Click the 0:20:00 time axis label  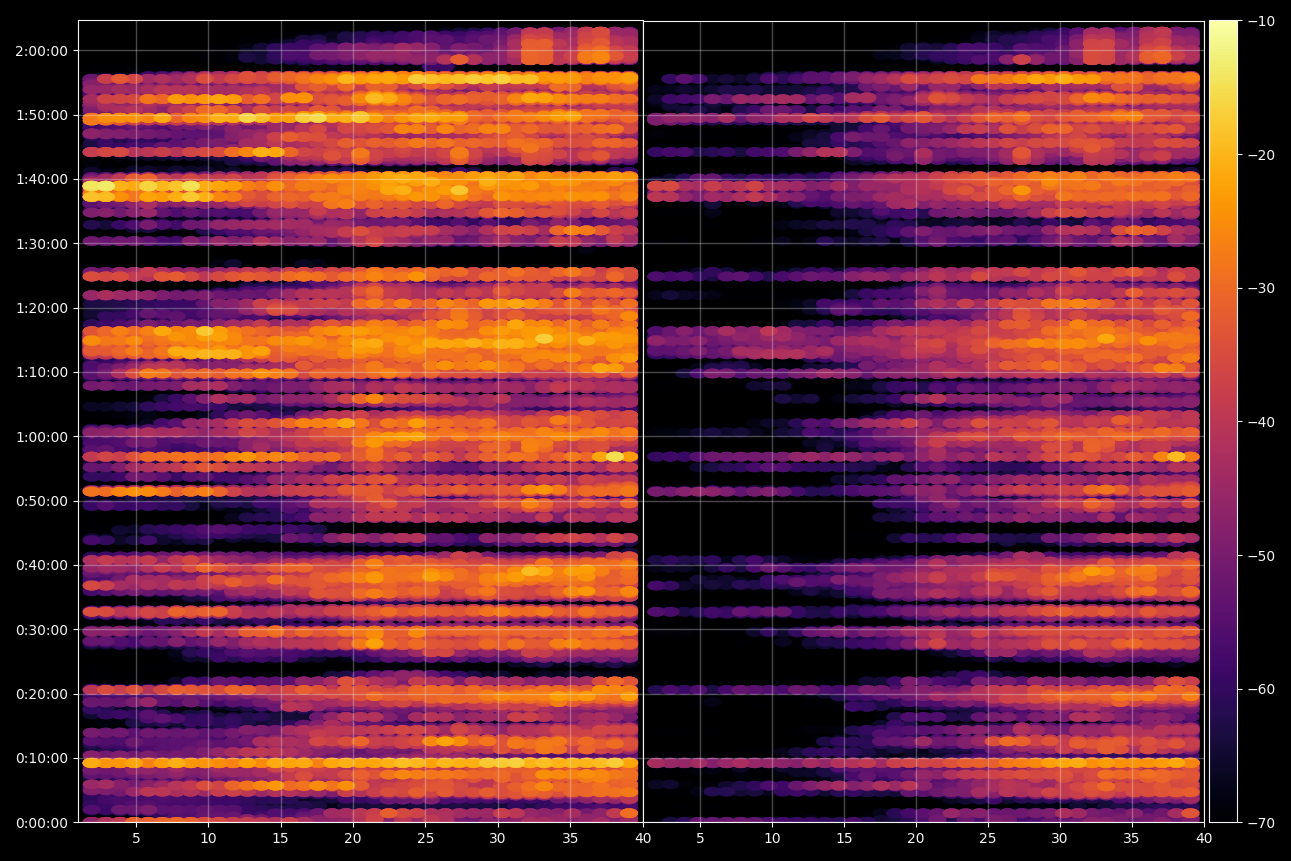[41, 694]
